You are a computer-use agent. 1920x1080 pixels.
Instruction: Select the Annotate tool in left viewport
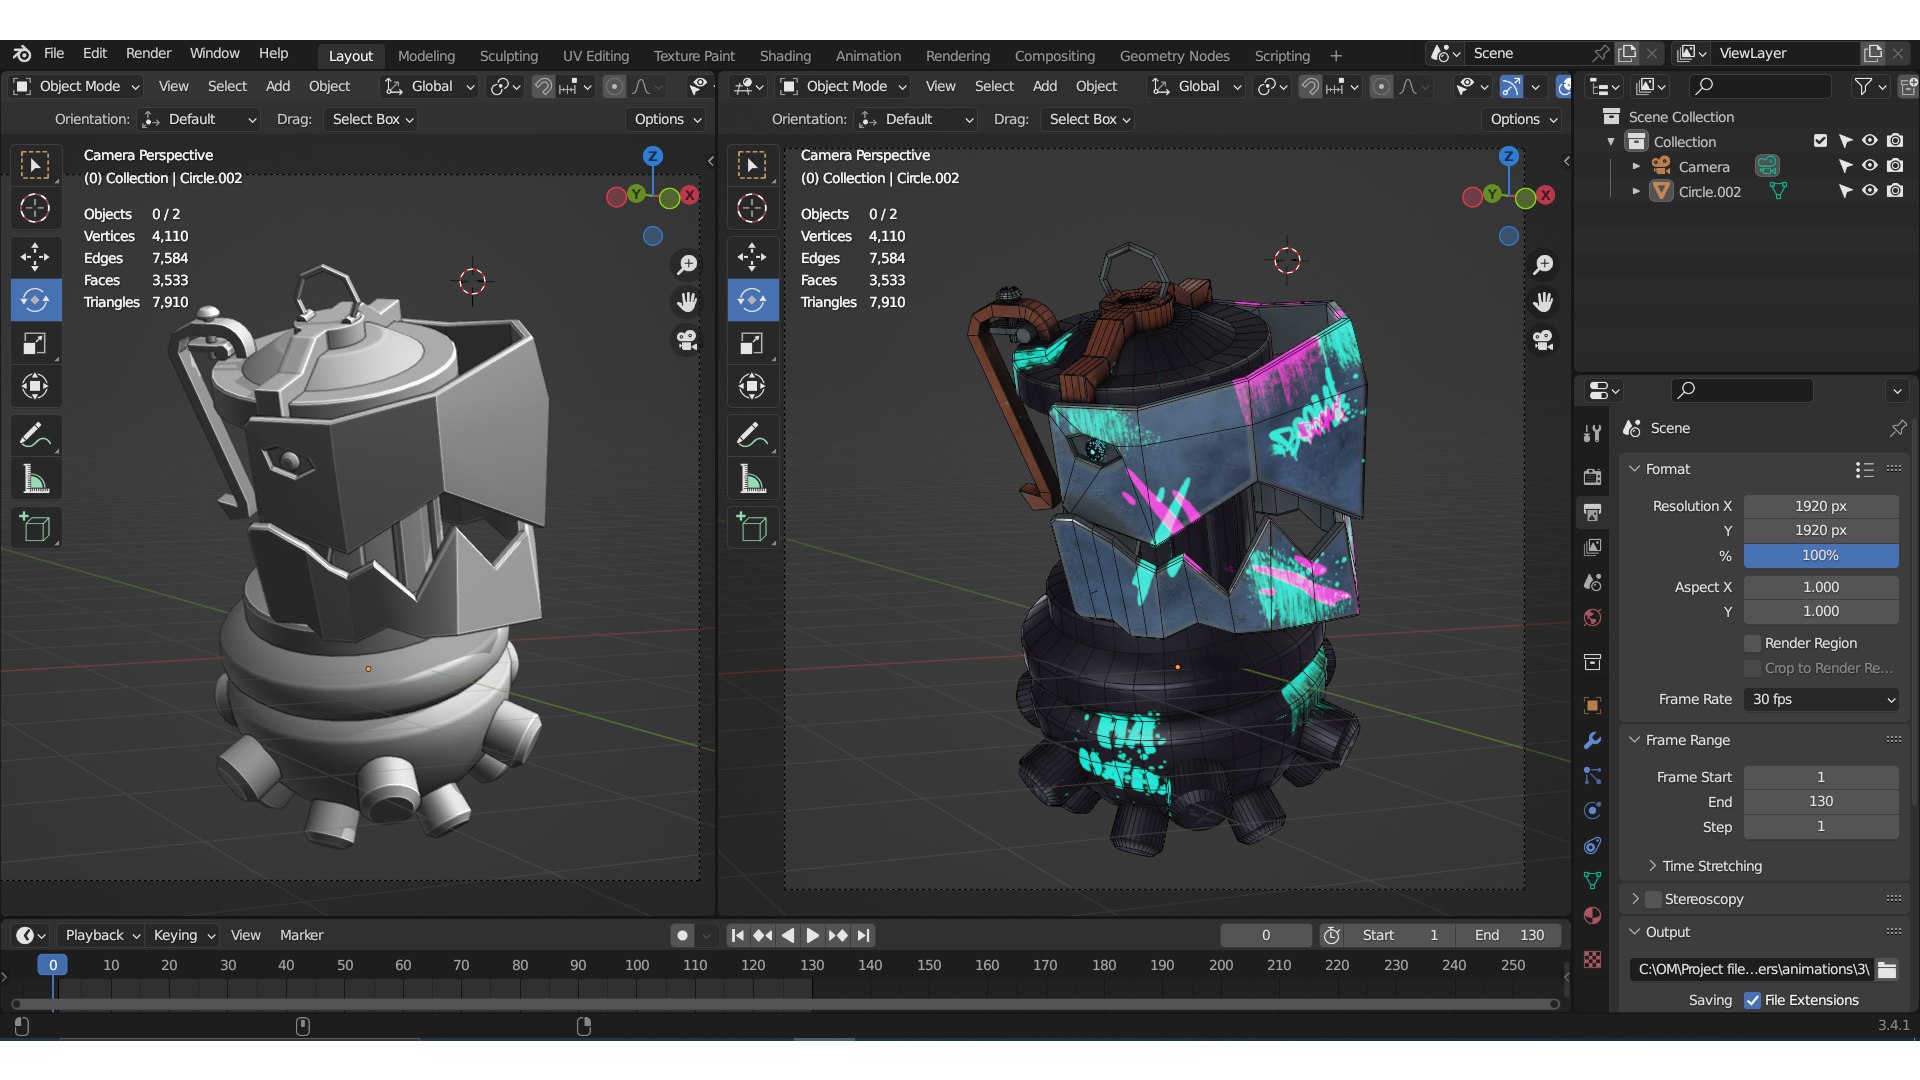click(x=35, y=436)
